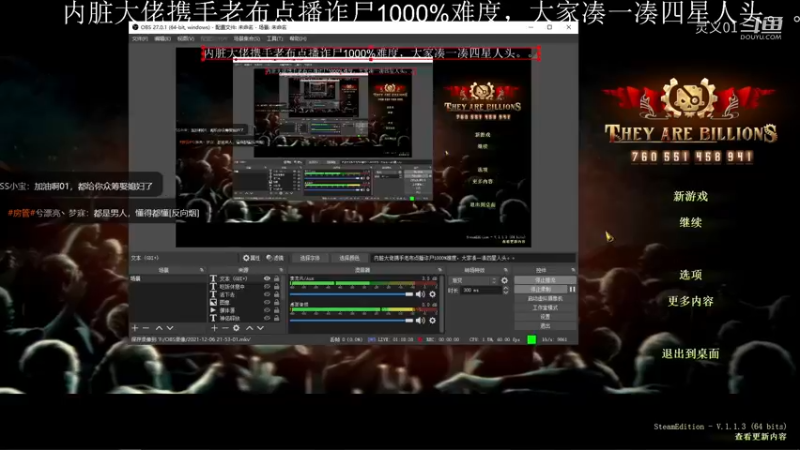Pause recording with the pause icon
The image size is (800, 450).
click(572, 289)
